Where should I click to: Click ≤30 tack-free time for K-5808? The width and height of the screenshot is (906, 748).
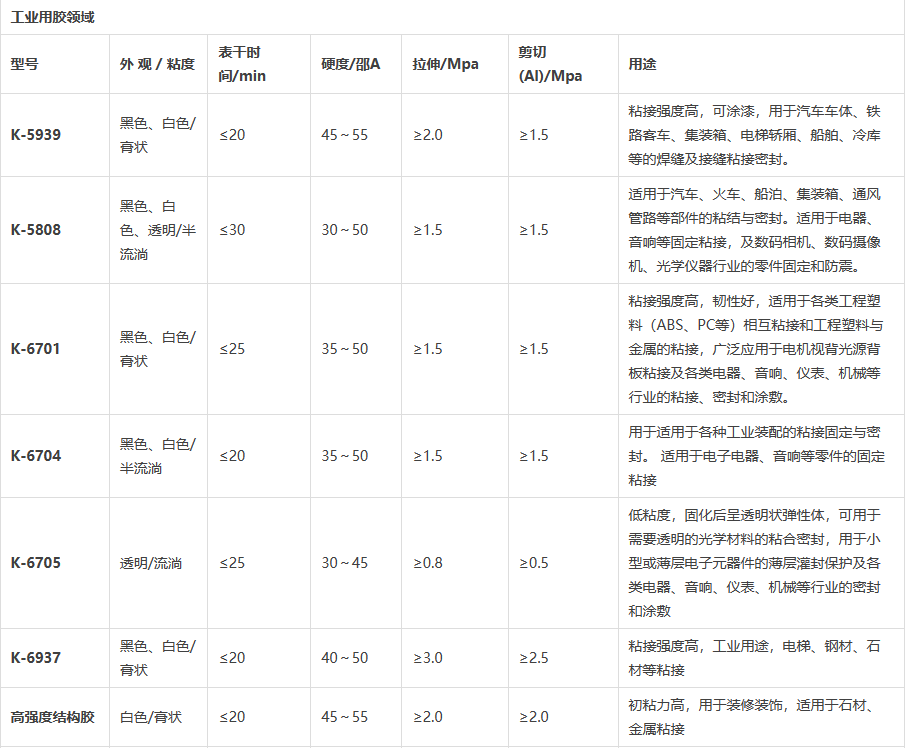click(232, 230)
